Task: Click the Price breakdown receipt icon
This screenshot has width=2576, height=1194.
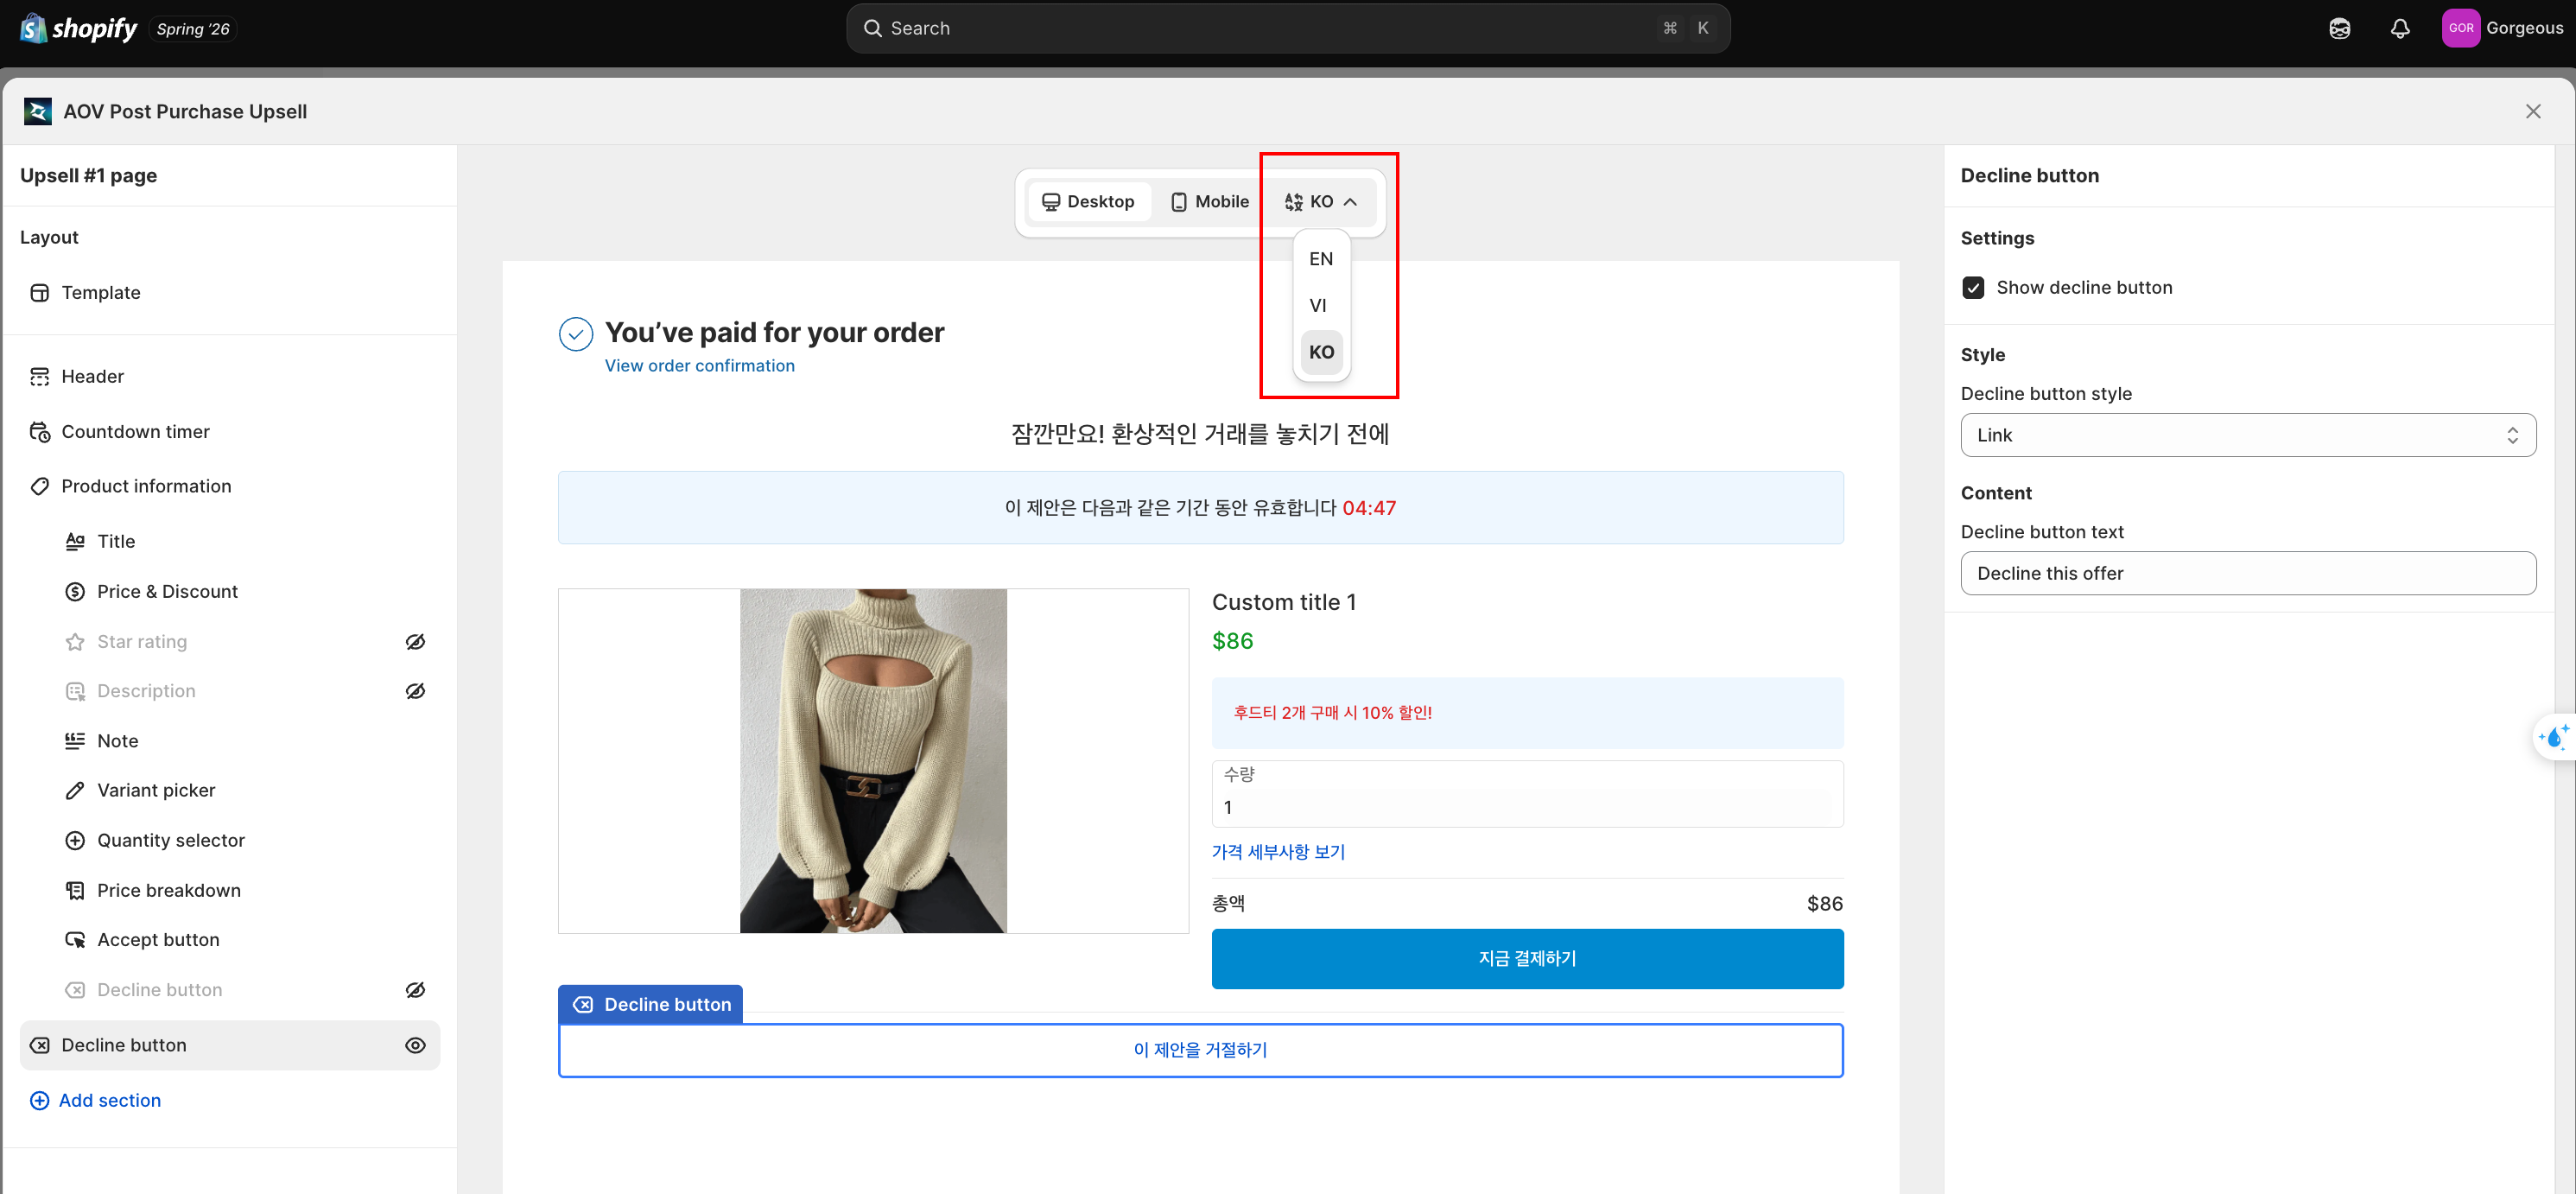Action: pos(75,891)
